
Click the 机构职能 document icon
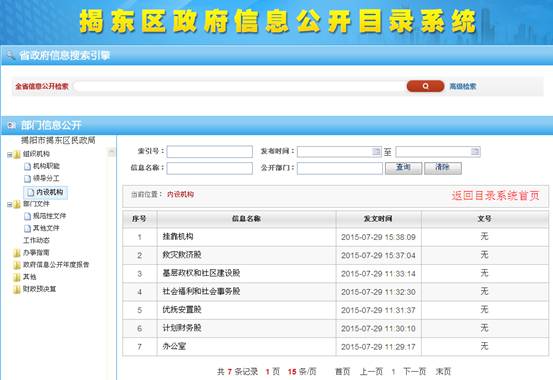click(x=27, y=166)
